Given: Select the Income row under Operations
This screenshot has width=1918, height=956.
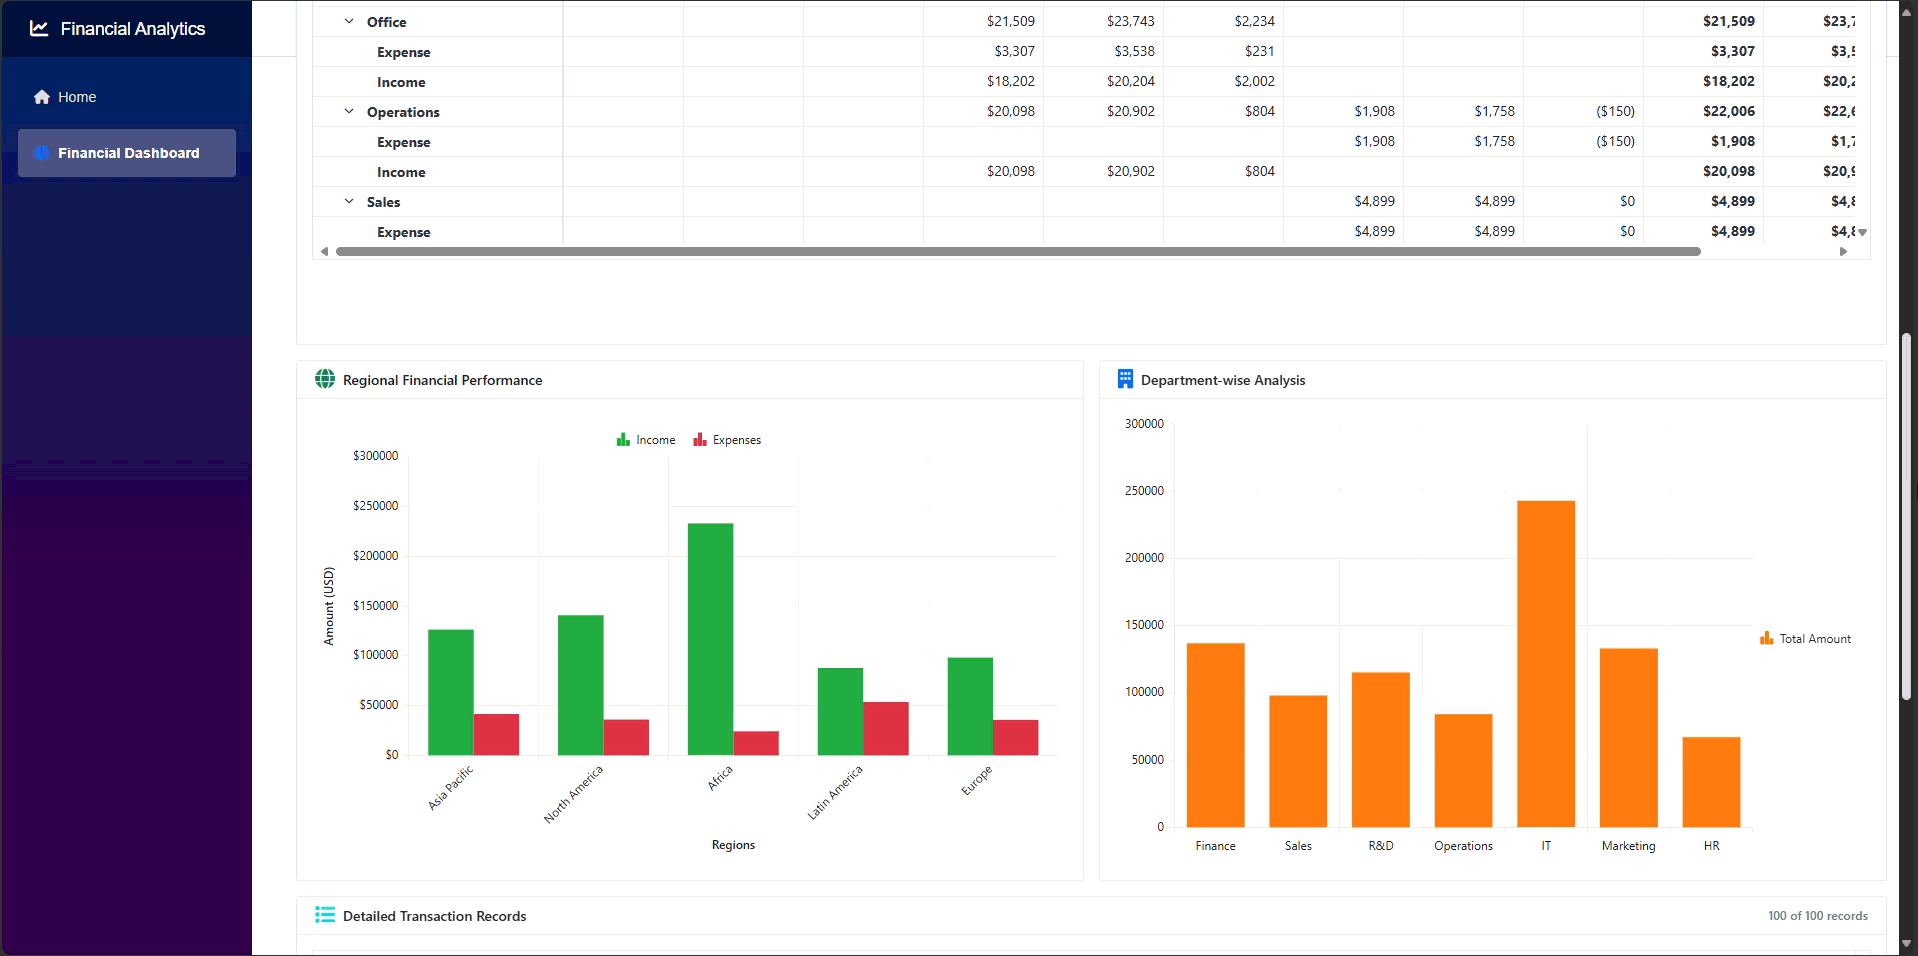Looking at the screenshot, I should 401,171.
